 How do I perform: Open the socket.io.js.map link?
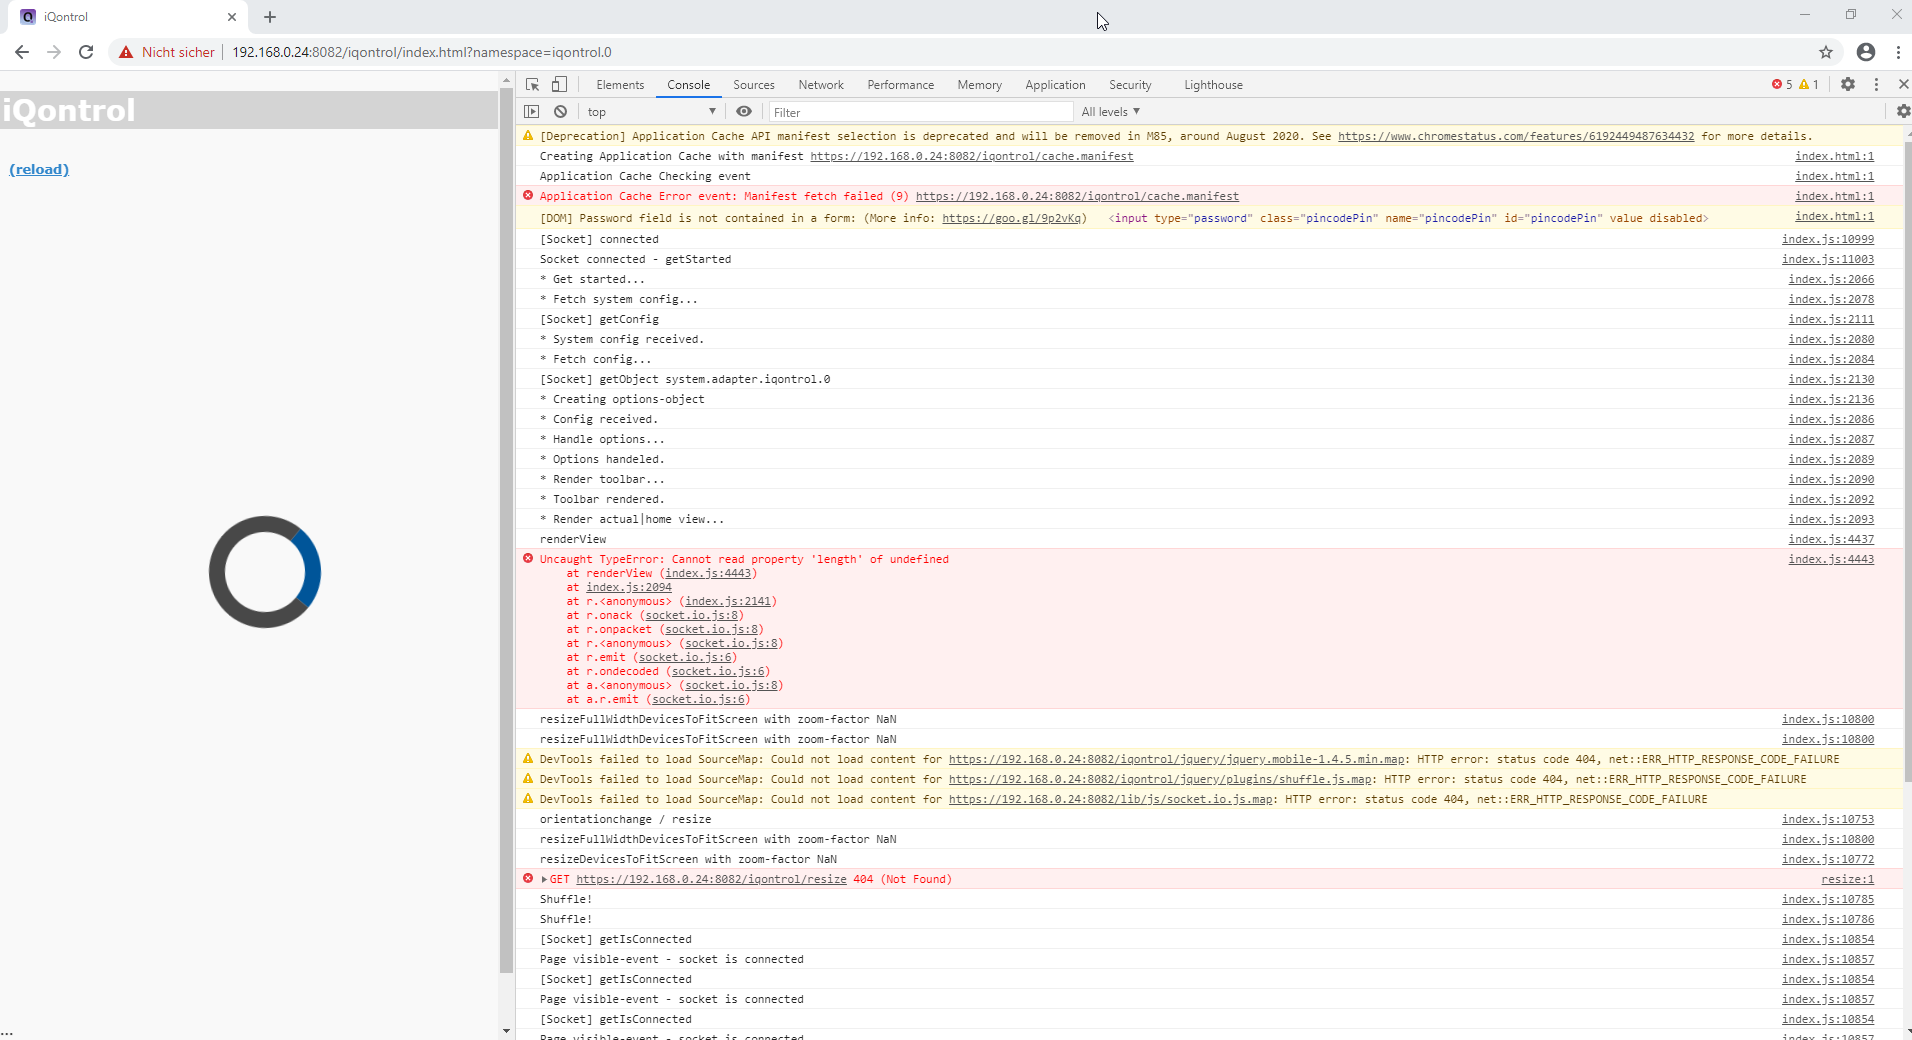[x=1111, y=799]
